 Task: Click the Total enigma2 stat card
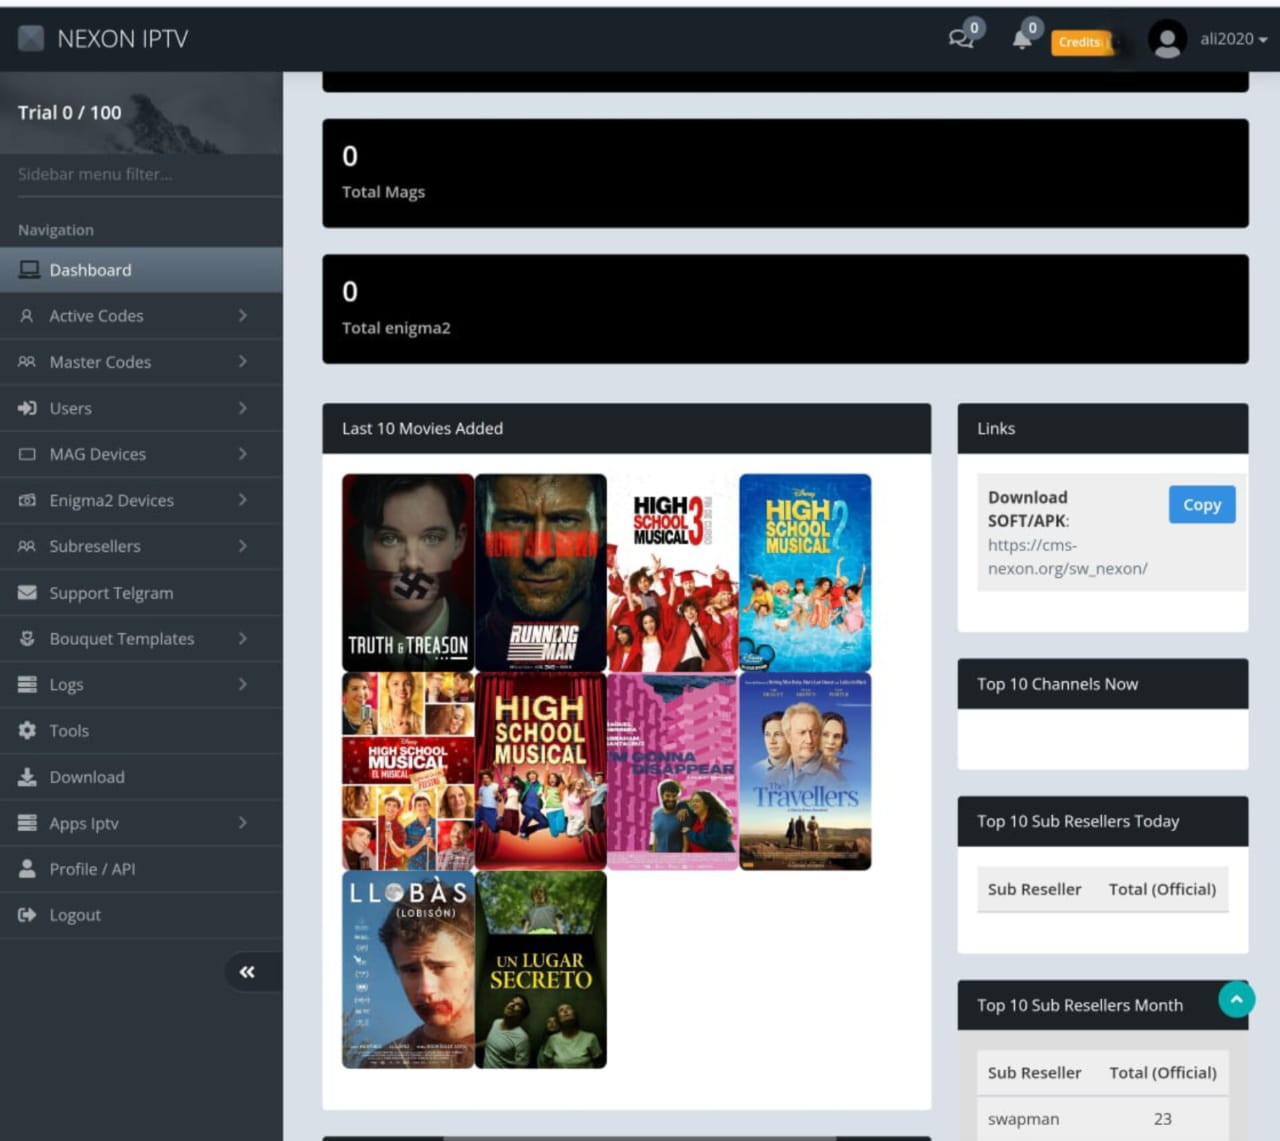click(785, 309)
